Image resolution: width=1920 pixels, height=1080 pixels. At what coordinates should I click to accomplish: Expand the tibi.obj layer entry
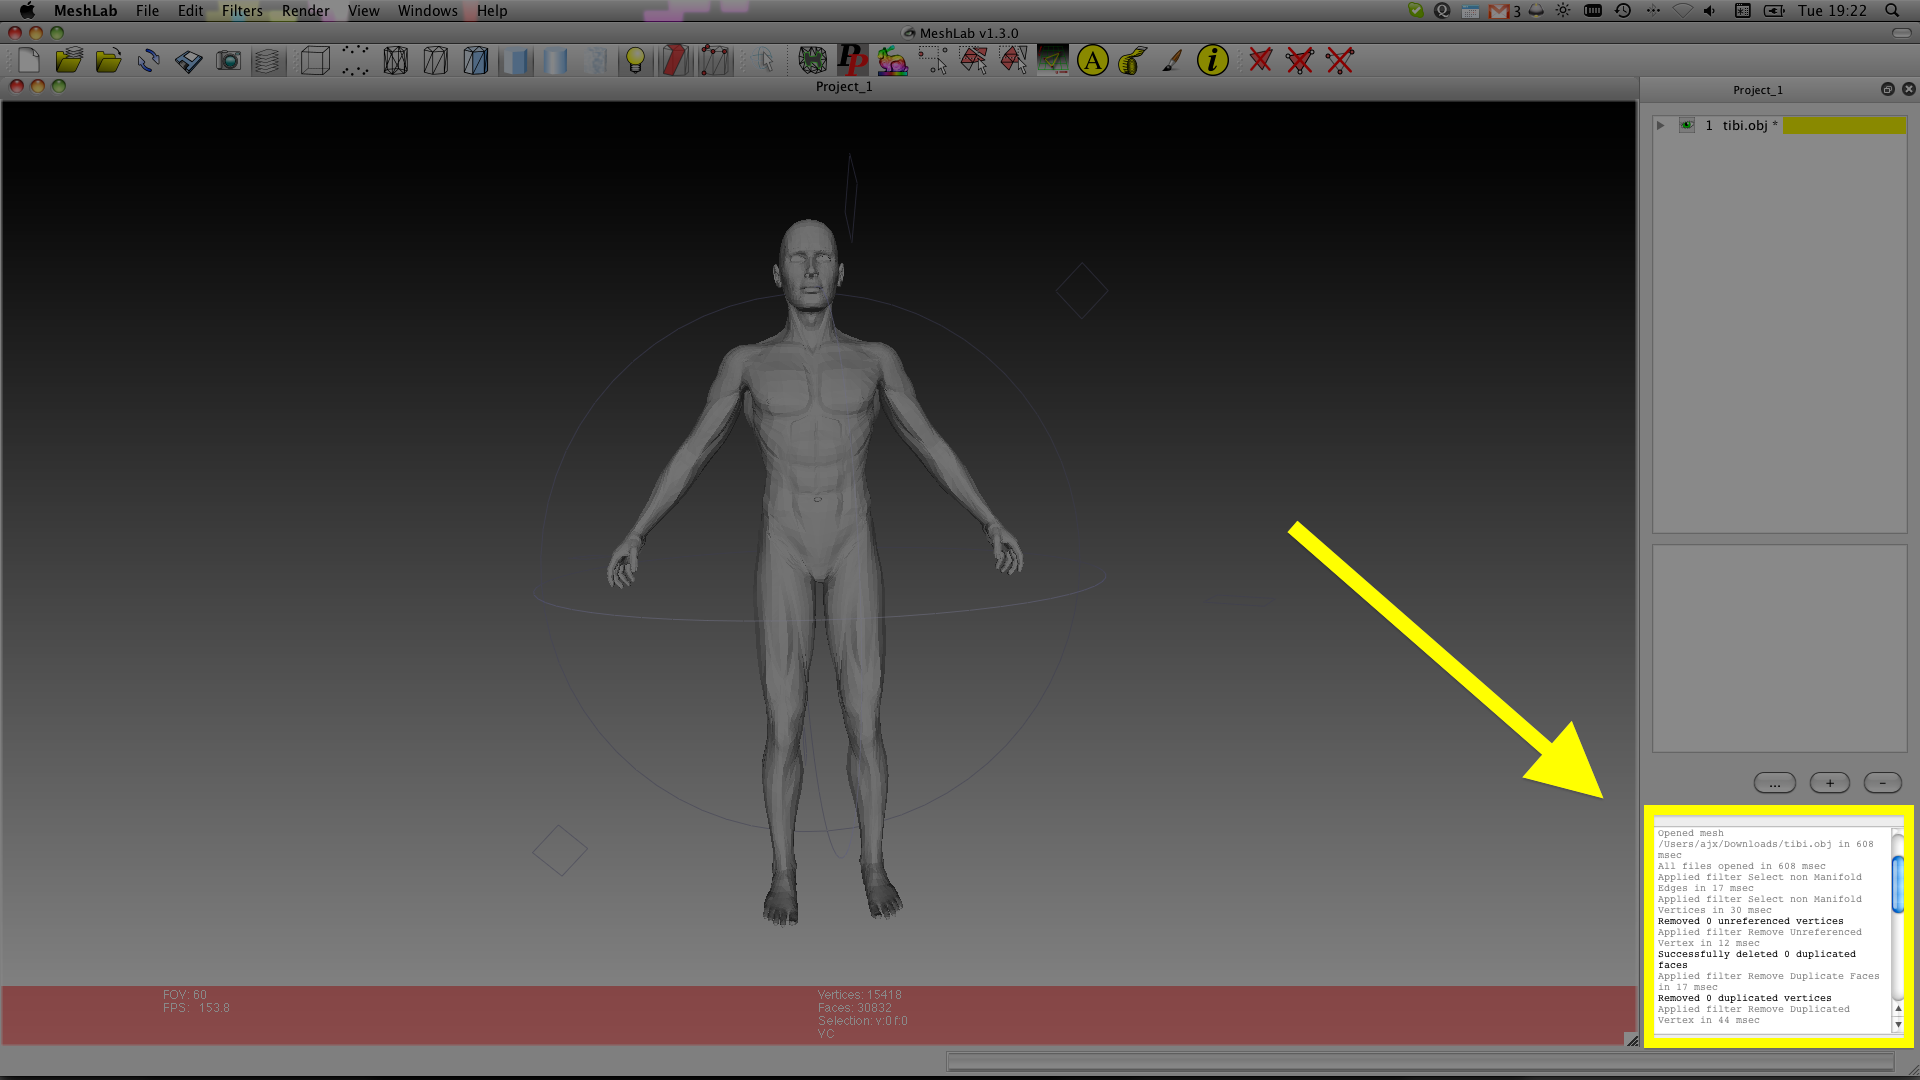tap(1660, 125)
